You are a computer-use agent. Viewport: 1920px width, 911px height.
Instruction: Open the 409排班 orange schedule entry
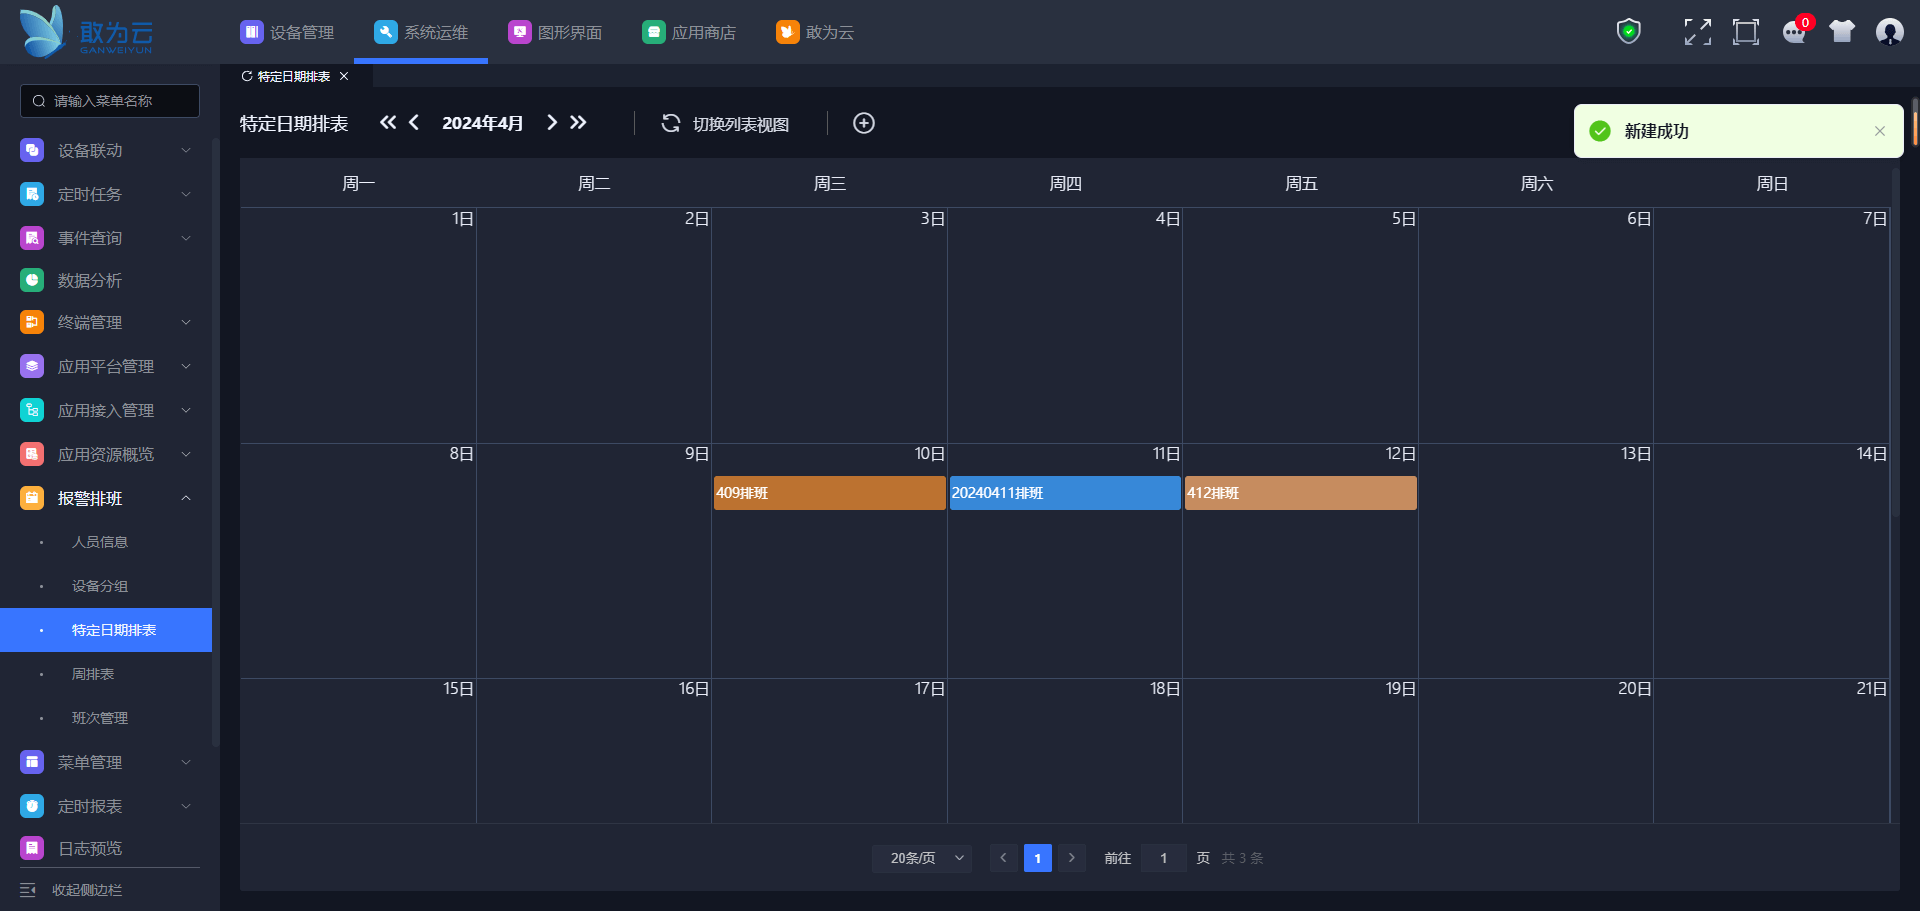coord(829,493)
